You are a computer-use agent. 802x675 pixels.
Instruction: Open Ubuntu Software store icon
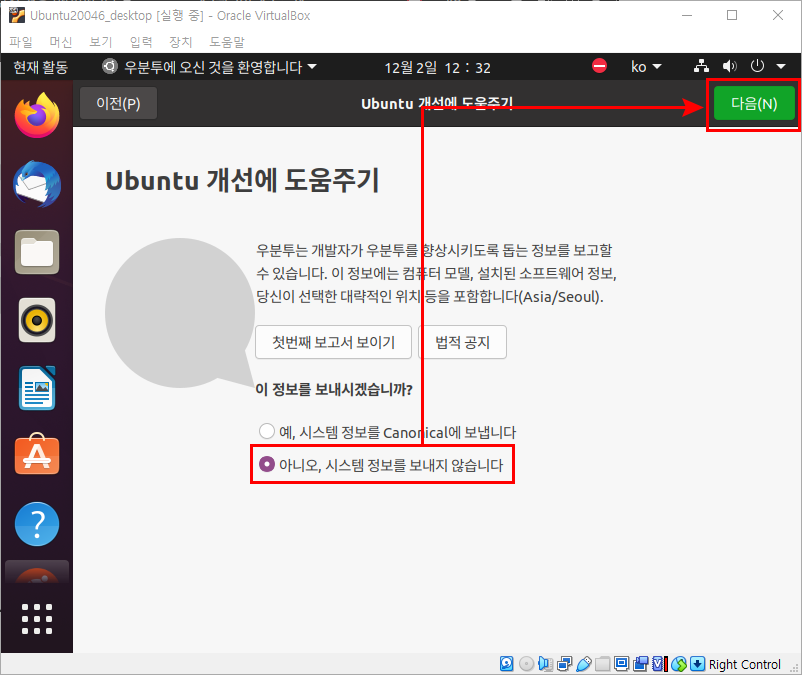[37, 454]
